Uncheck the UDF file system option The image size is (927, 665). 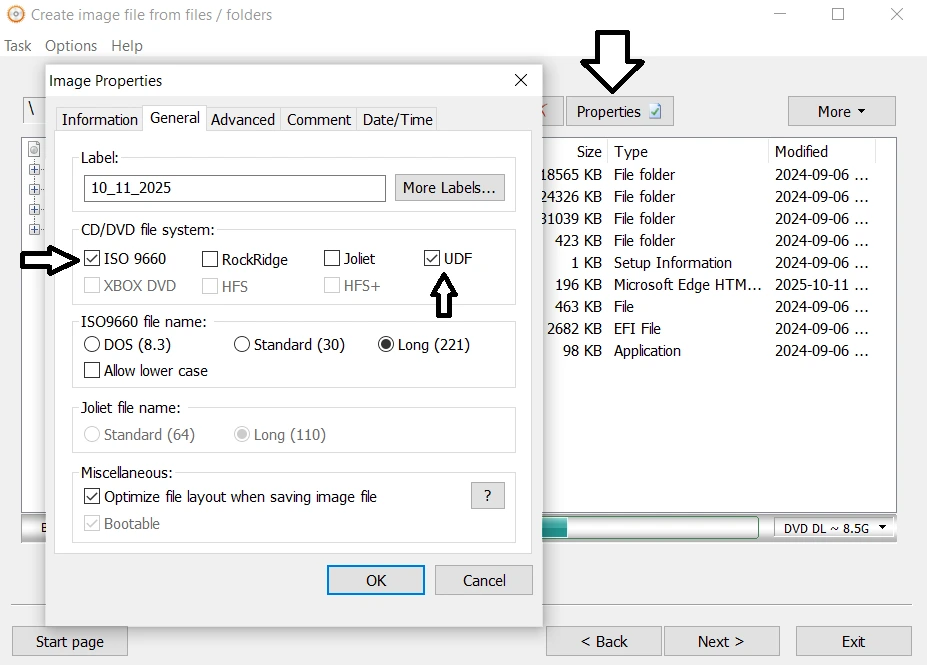432,259
